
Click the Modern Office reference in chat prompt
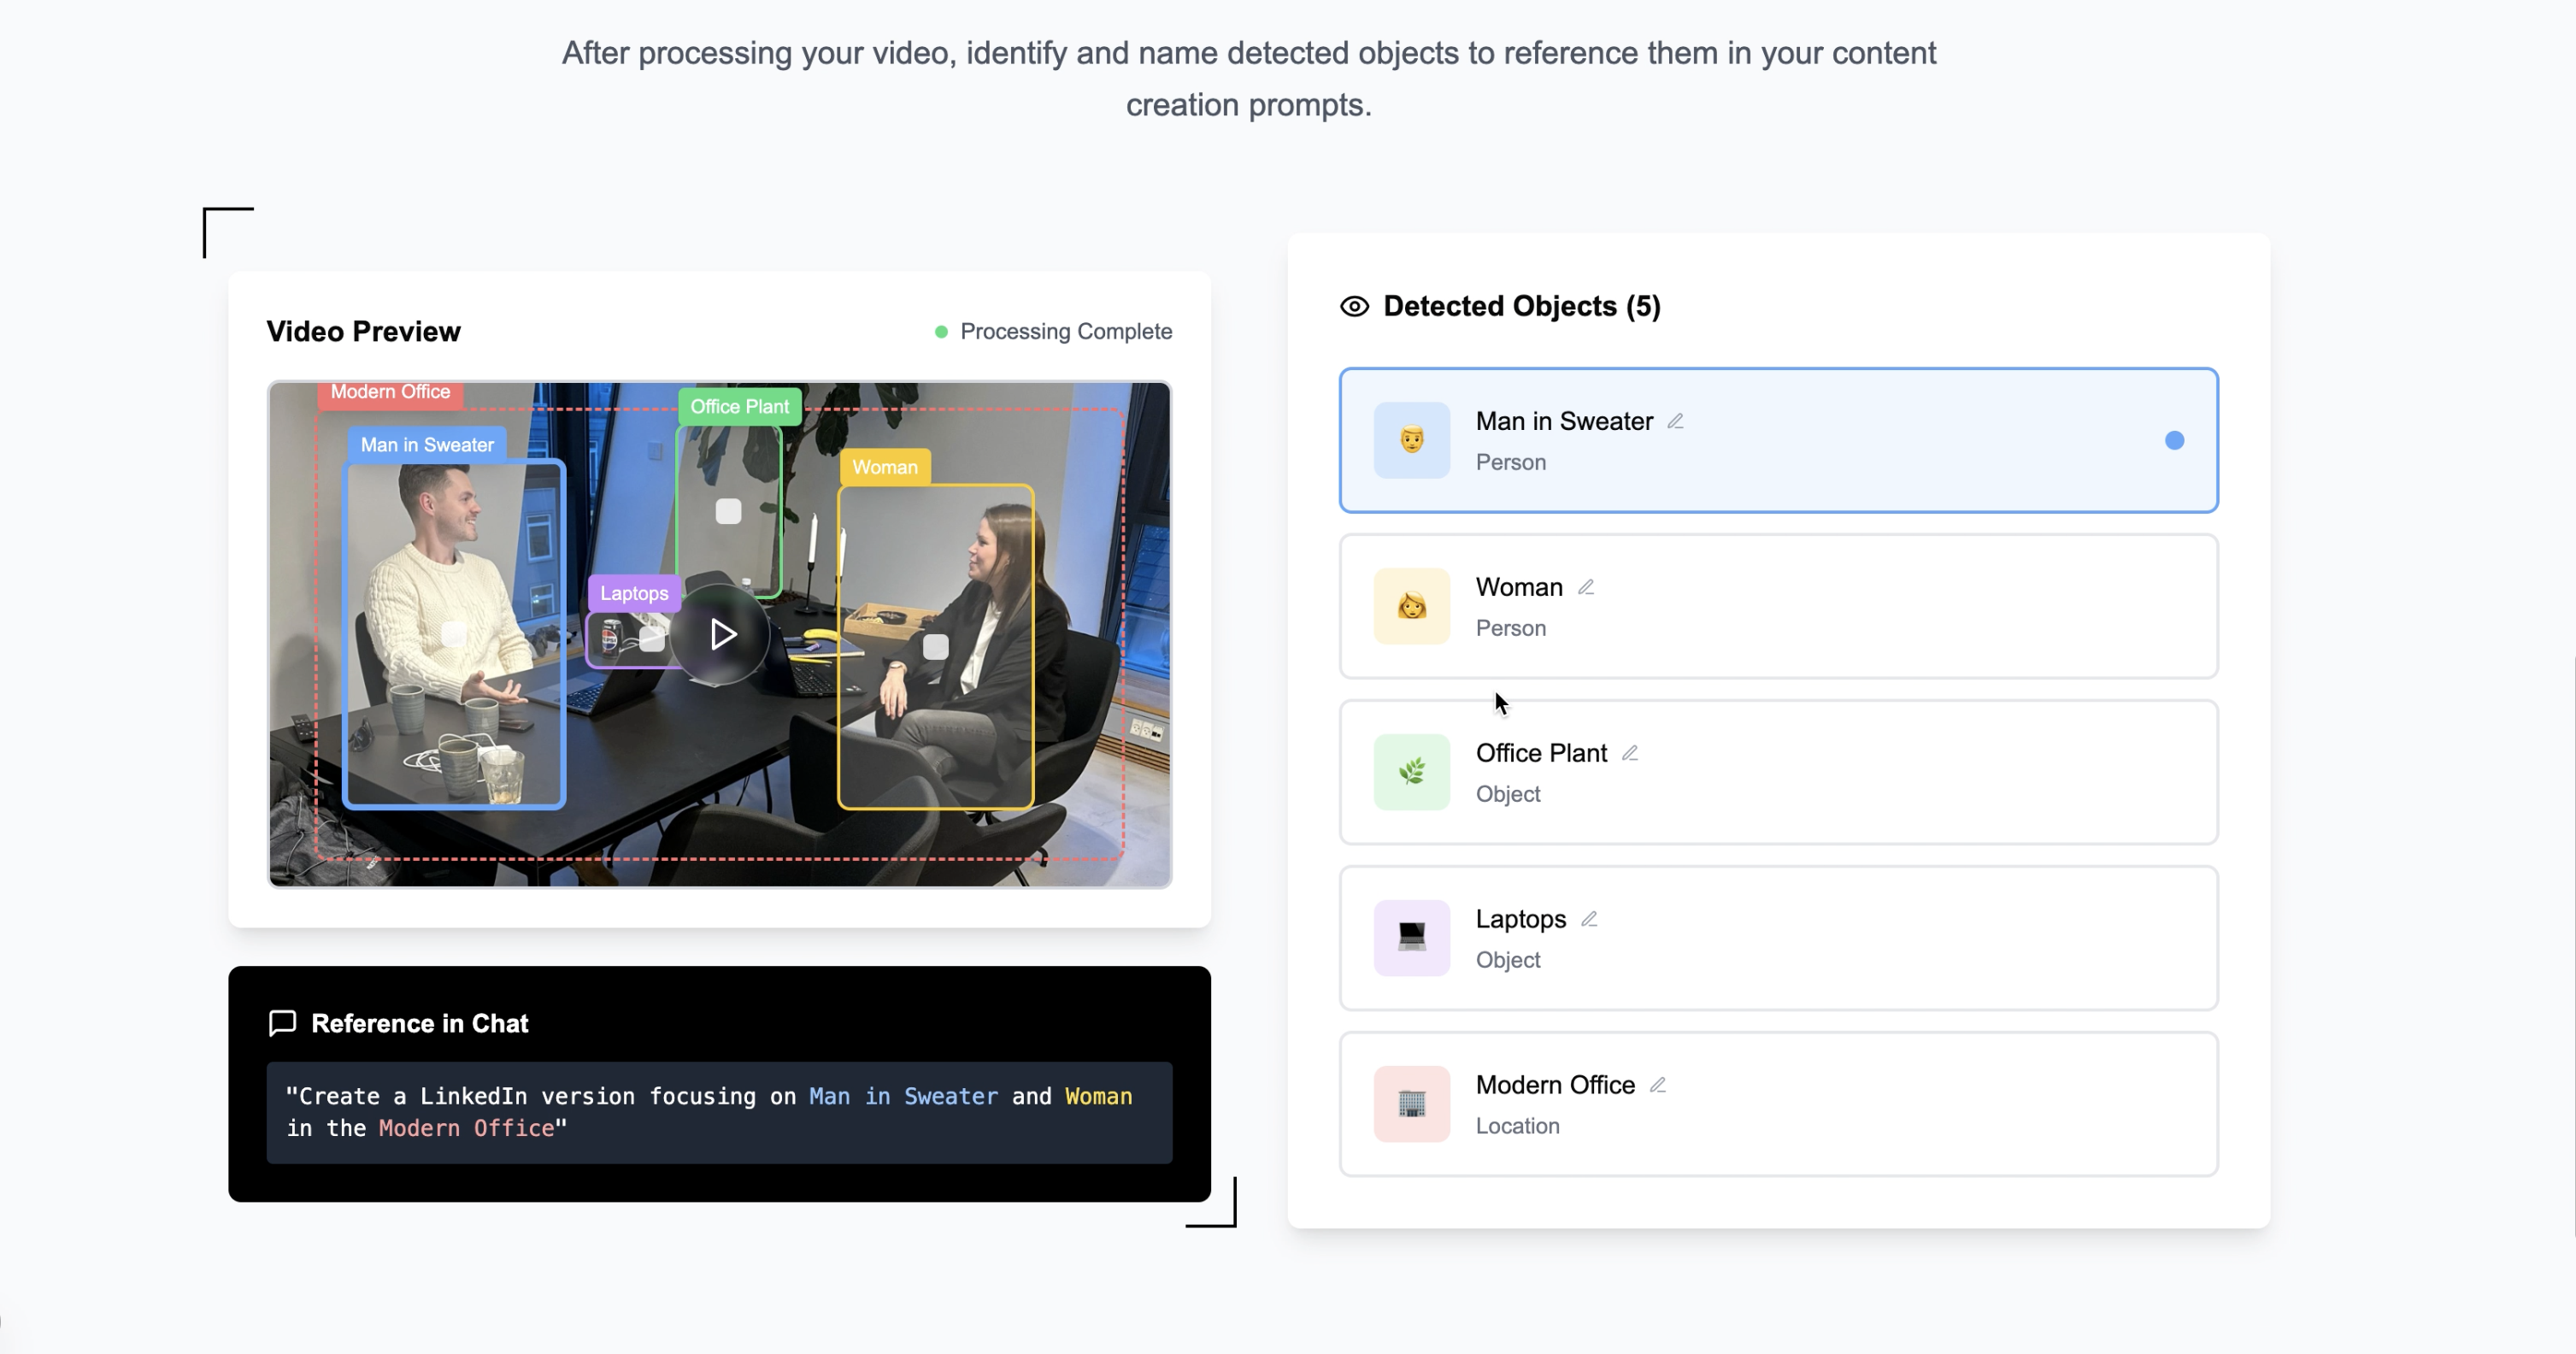[466, 1128]
